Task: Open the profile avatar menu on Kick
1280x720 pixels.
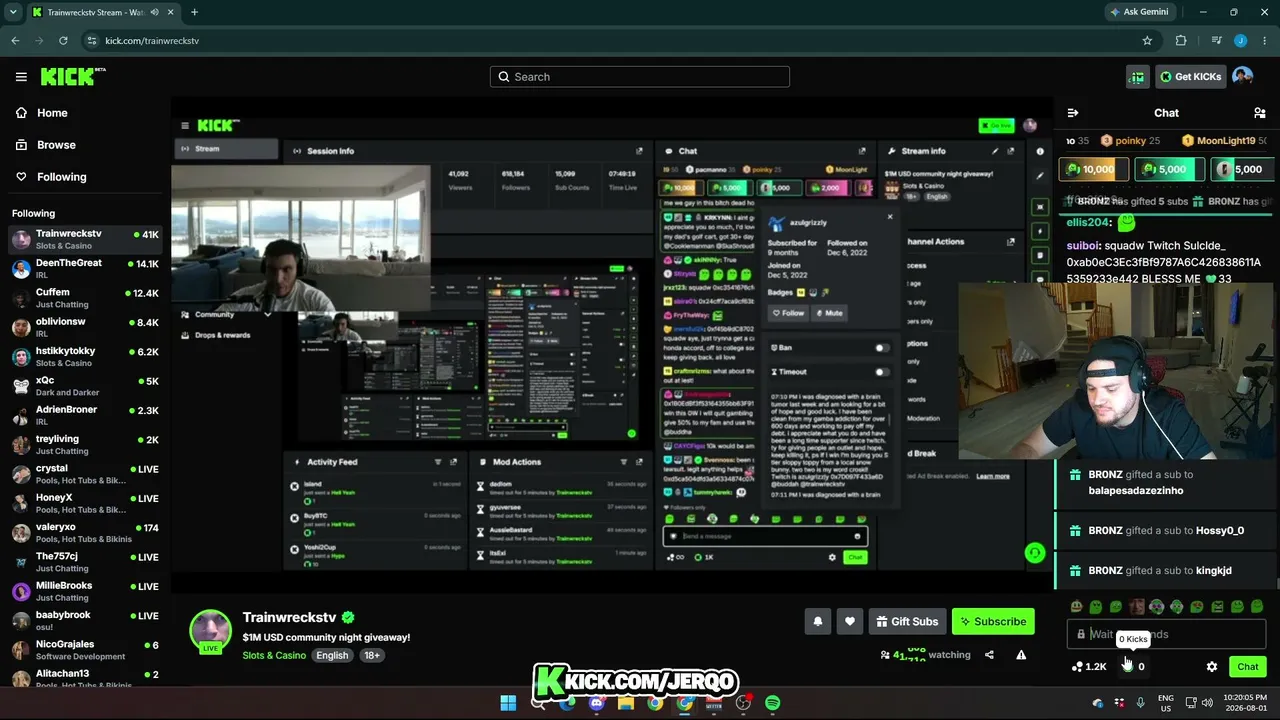Action: [1243, 76]
